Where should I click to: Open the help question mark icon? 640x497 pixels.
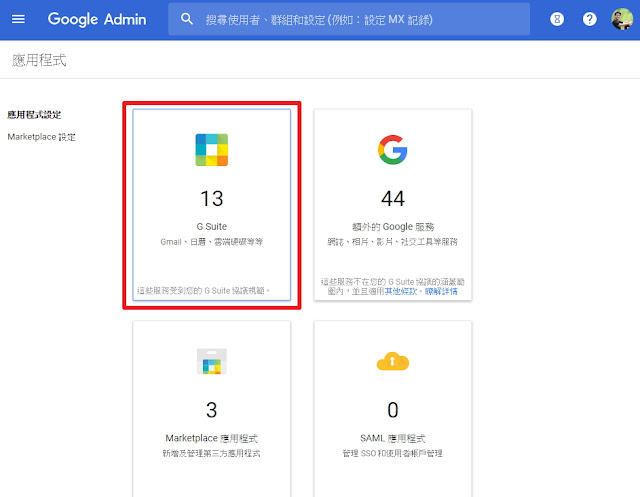(x=589, y=19)
